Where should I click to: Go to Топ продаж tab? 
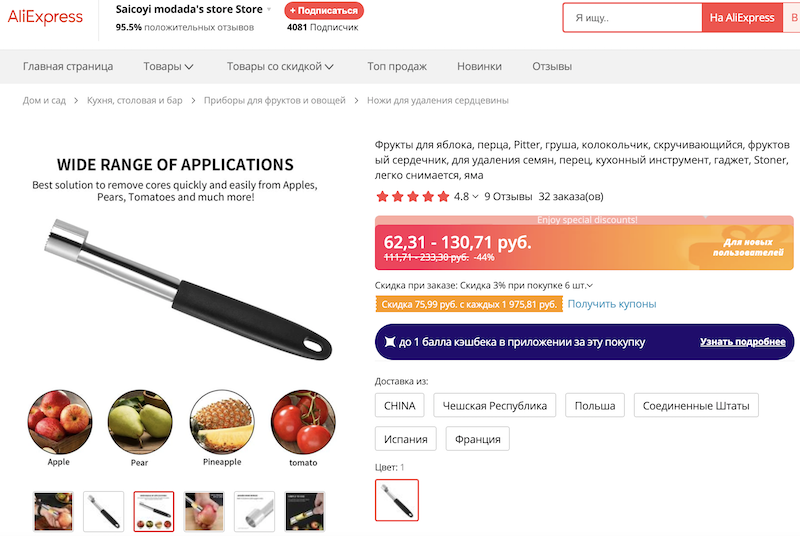(x=397, y=66)
